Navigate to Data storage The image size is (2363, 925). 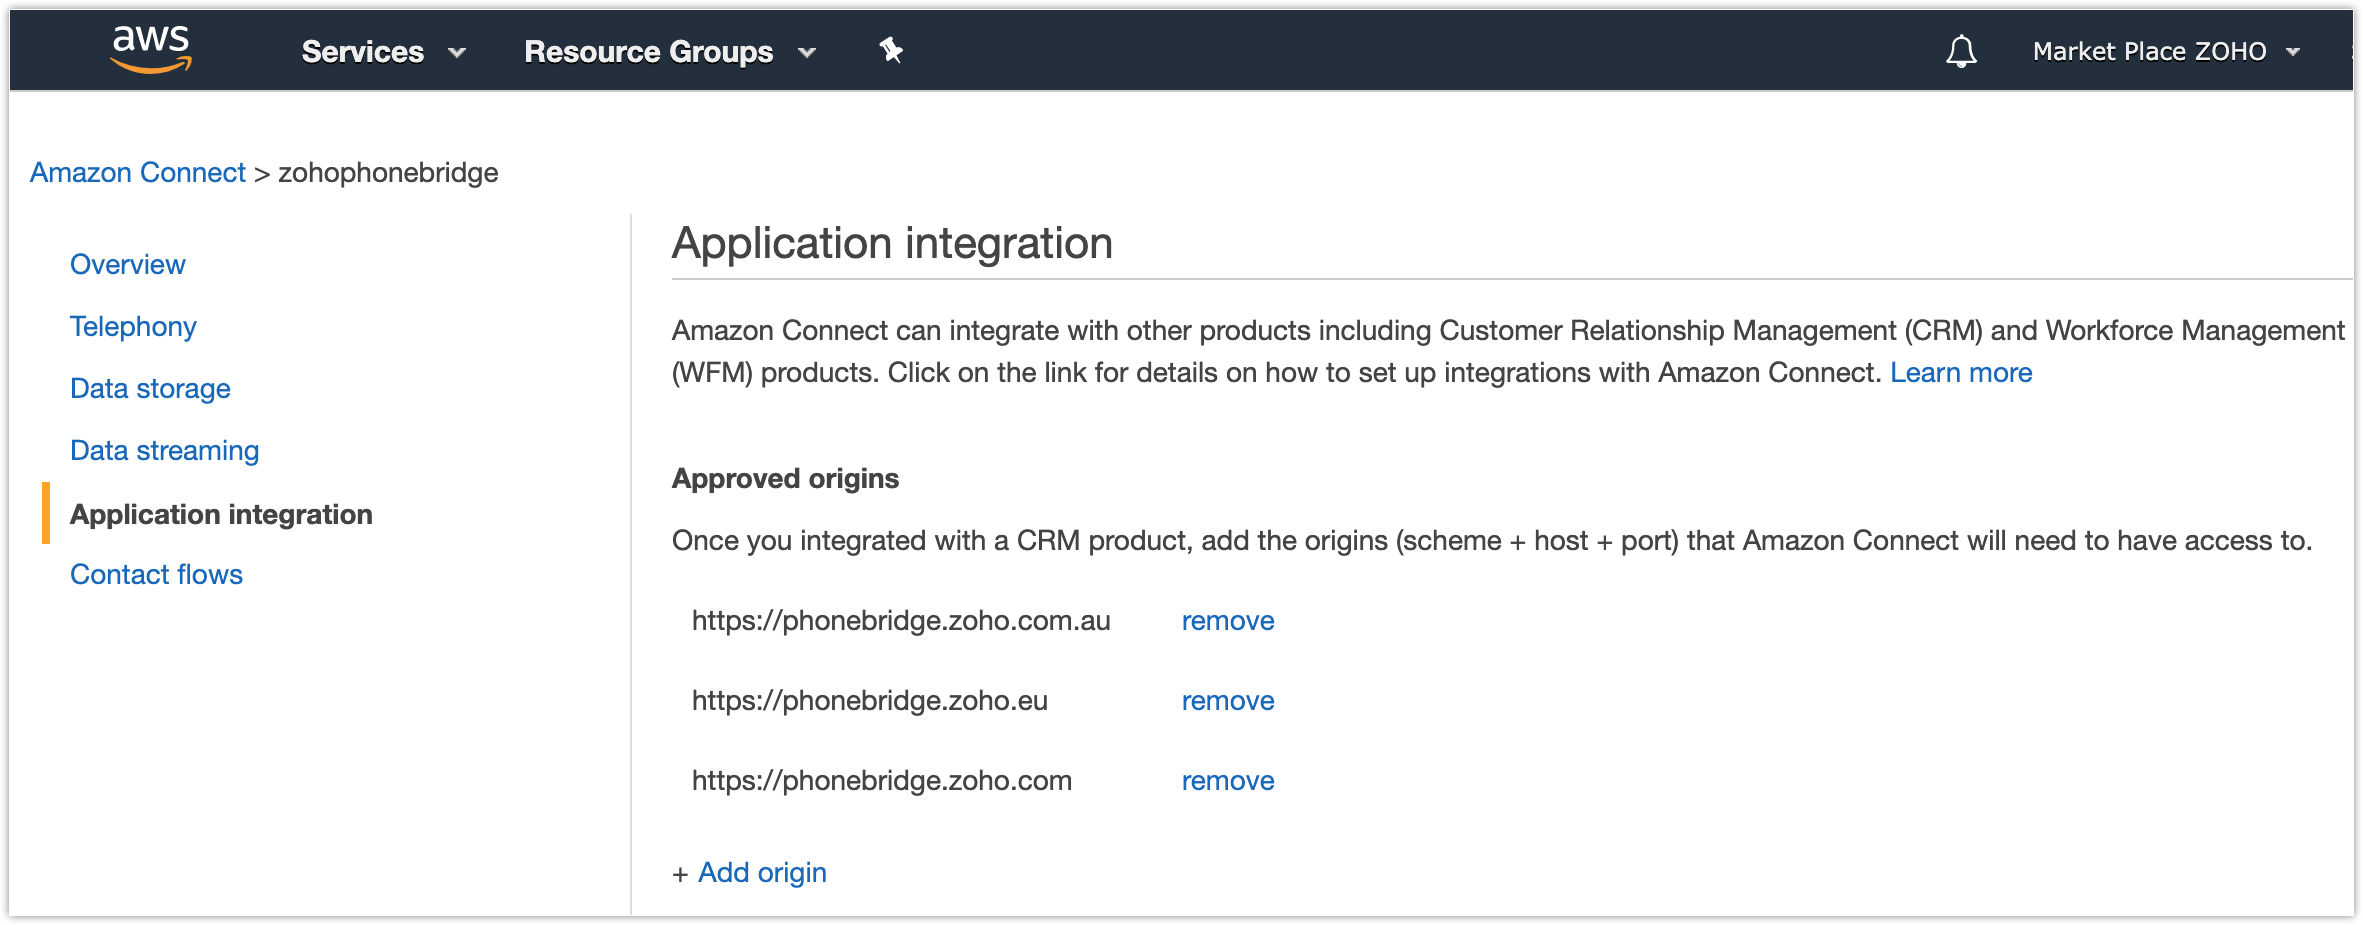[x=150, y=389]
